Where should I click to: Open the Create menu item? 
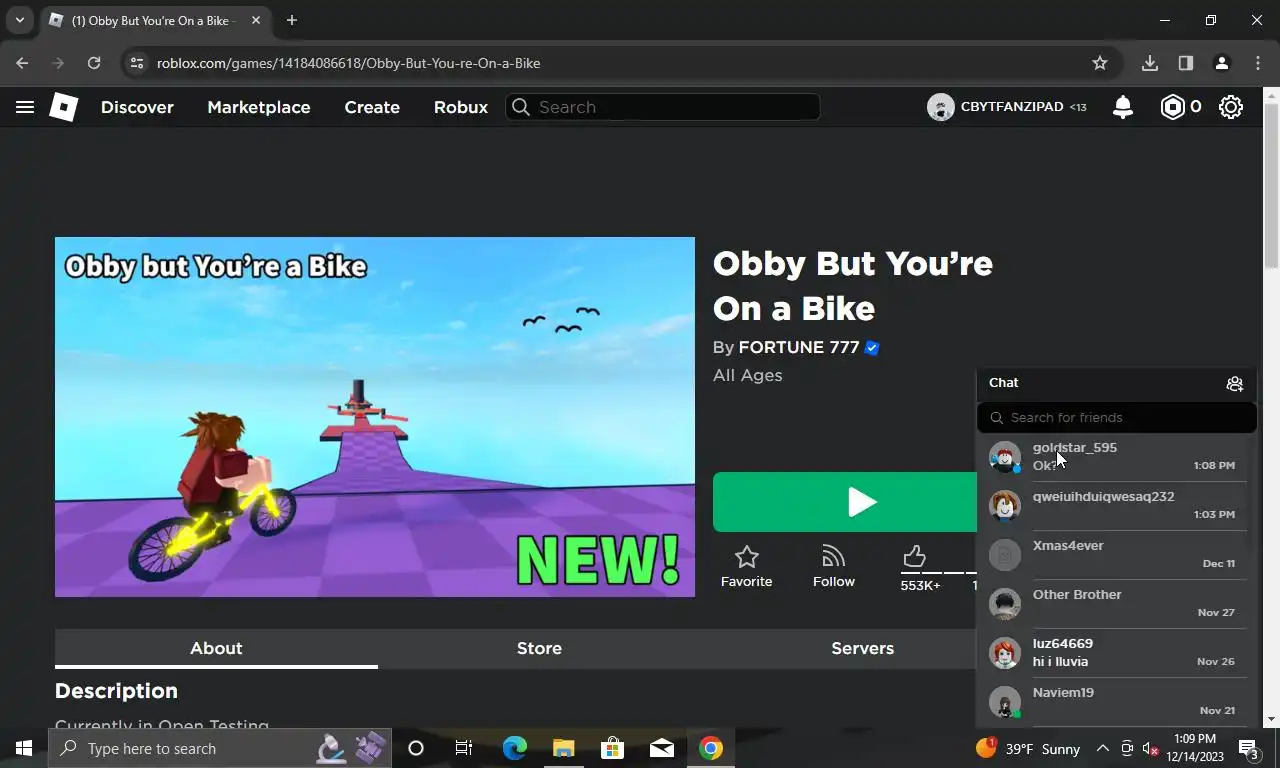click(372, 107)
